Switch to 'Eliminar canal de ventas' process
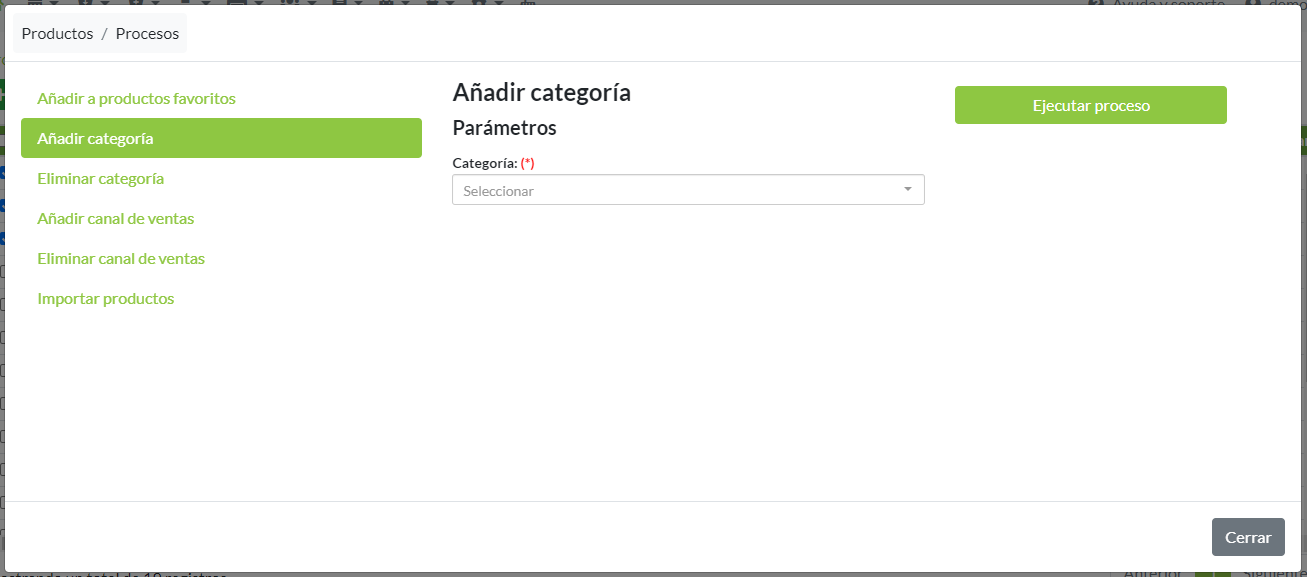The width and height of the screenshot is (1307, 577). point(121,259)
